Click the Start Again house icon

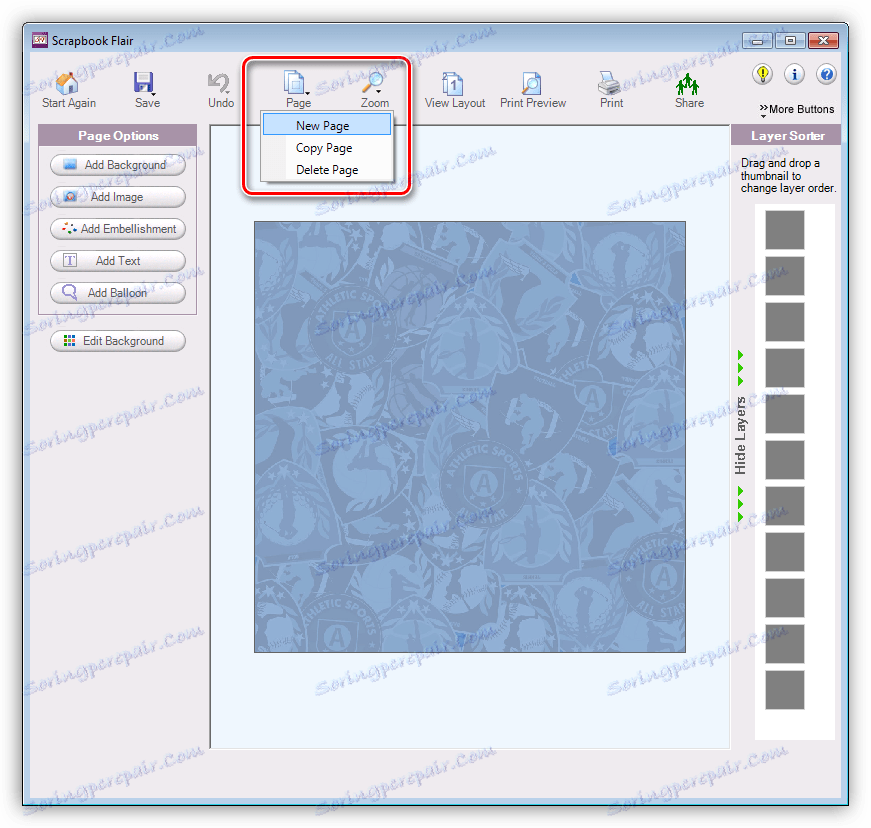68,83
